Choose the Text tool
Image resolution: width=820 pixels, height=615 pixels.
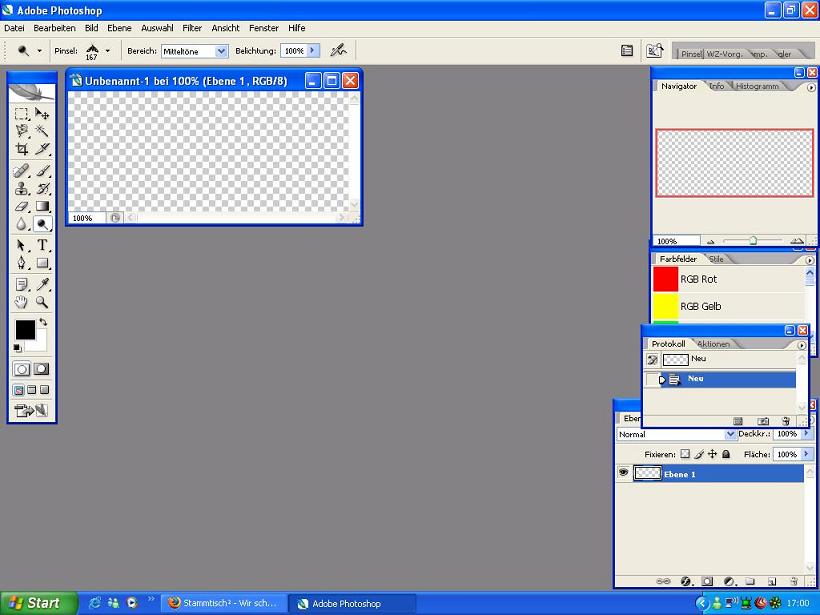(x=43, y=245)
